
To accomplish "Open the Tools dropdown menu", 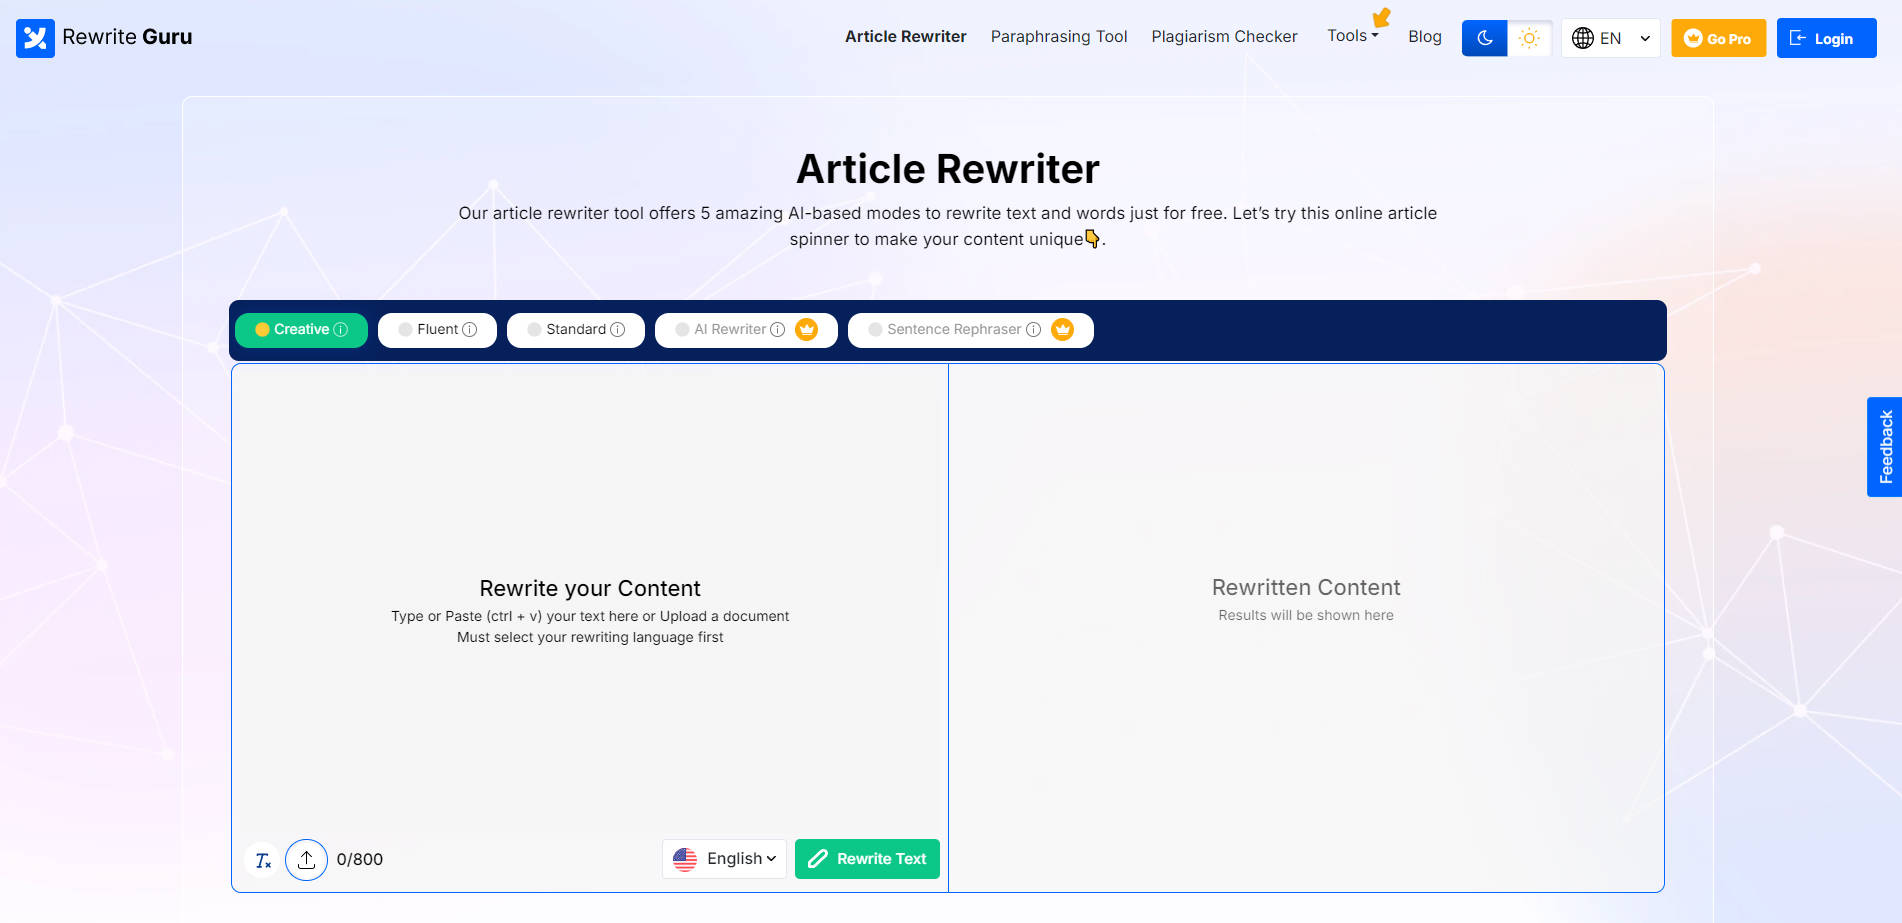I will 1352,36.
